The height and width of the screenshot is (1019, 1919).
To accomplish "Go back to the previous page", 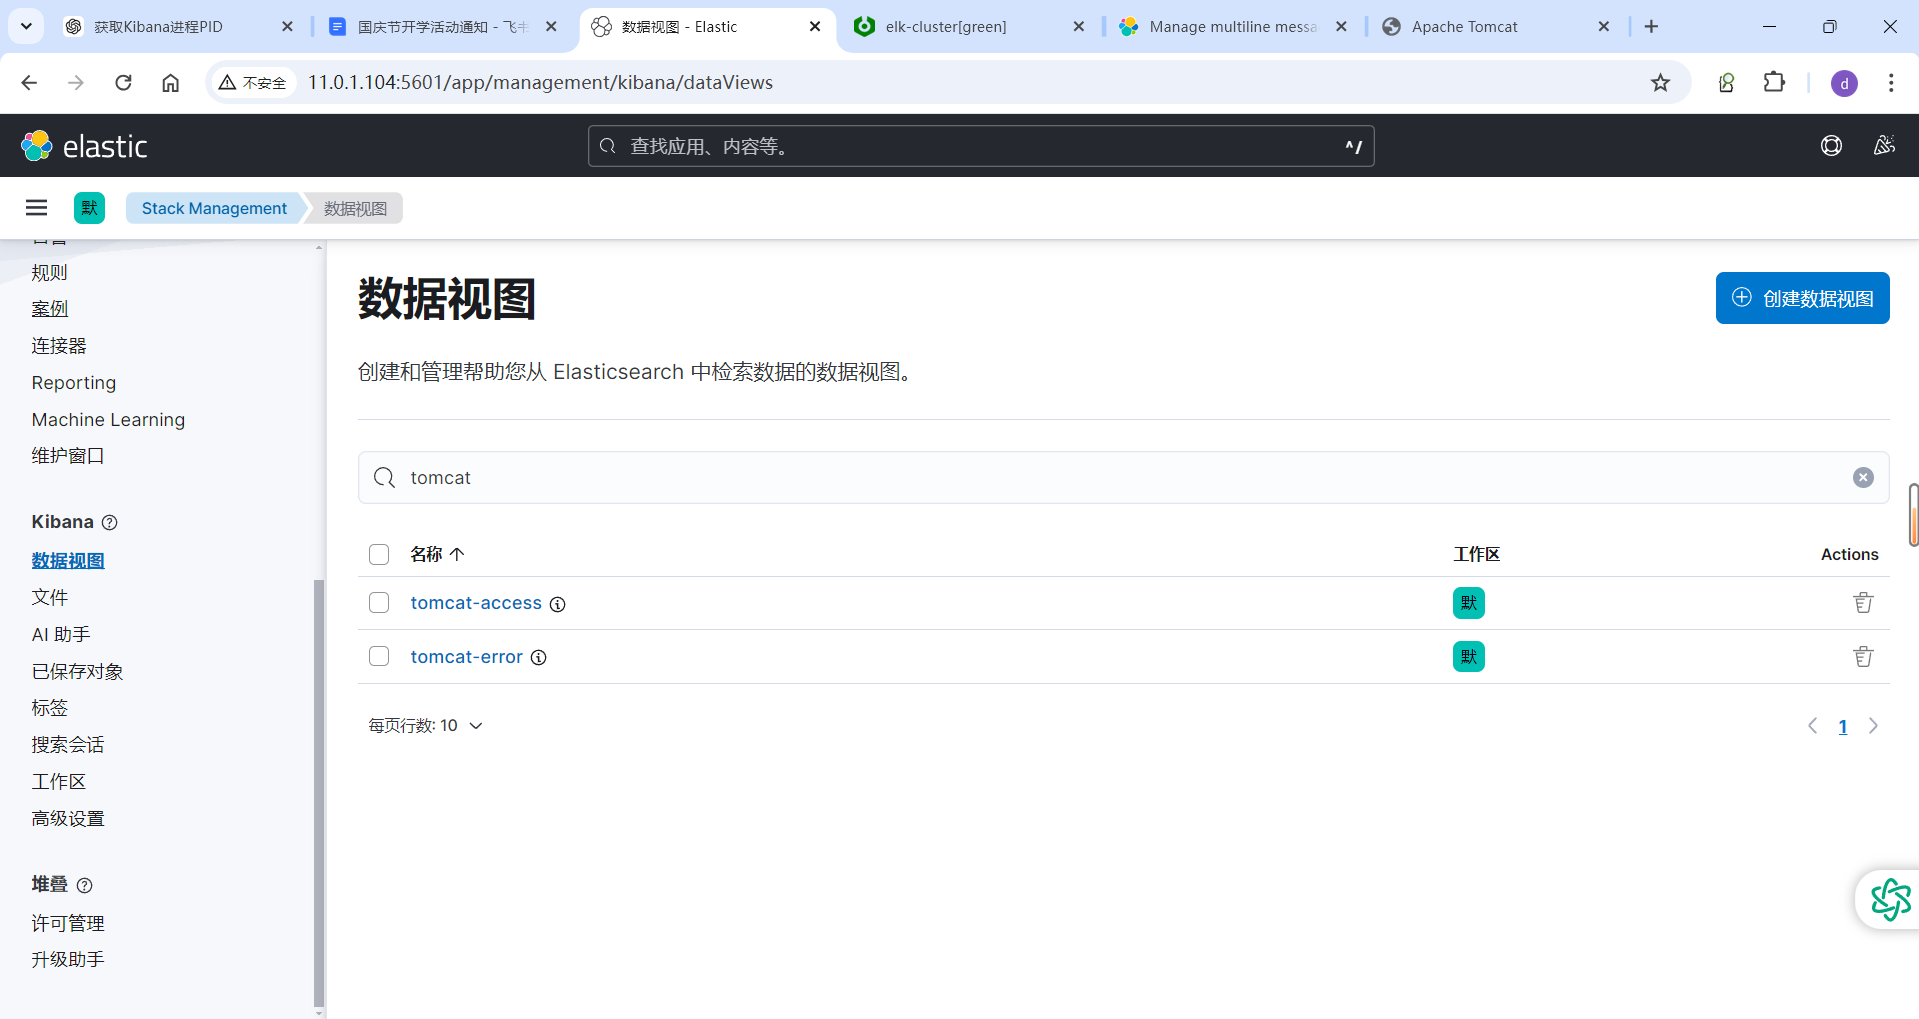I will tap(29, 83).
